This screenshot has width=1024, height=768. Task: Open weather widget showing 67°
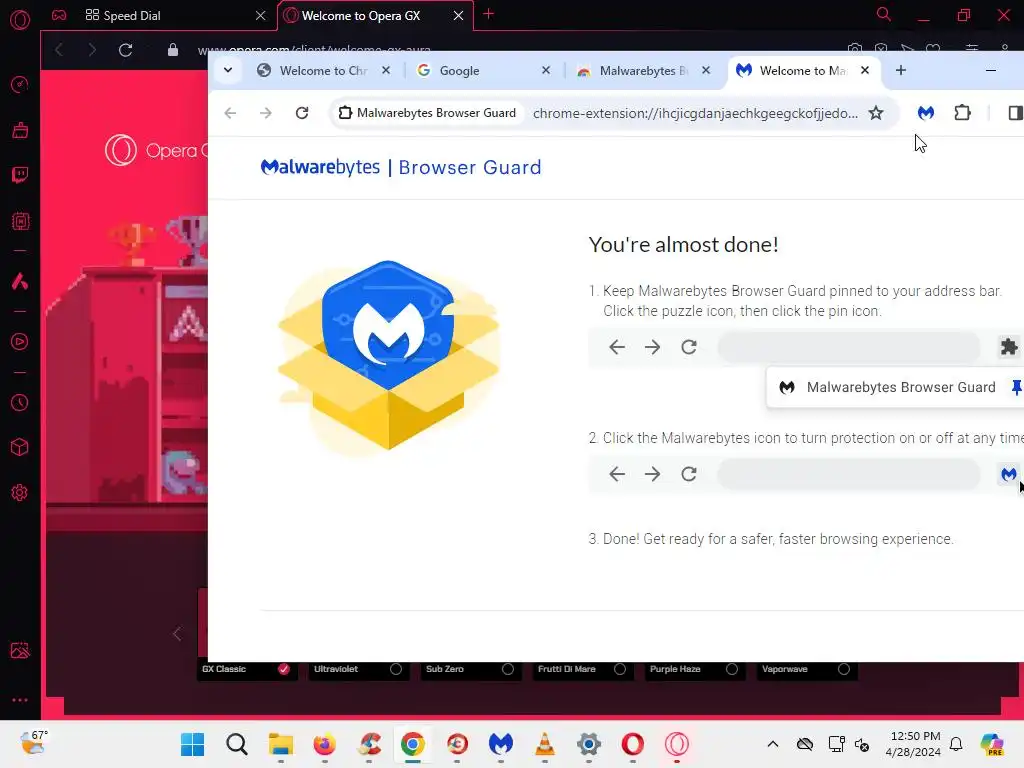34,743
